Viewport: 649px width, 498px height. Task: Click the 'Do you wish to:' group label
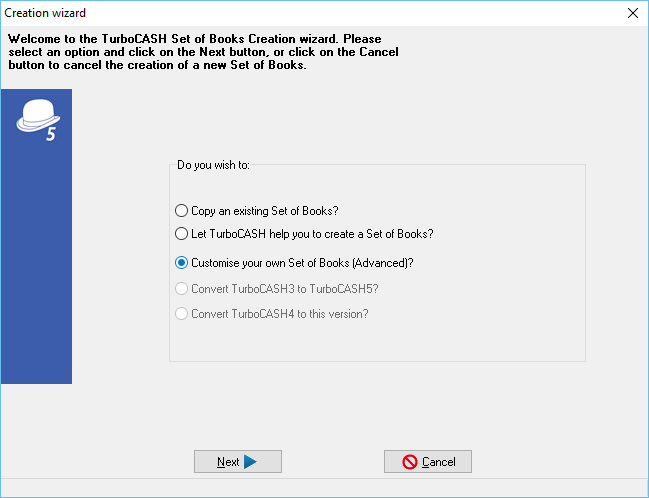pyautogui.click(x=213, y=165)
